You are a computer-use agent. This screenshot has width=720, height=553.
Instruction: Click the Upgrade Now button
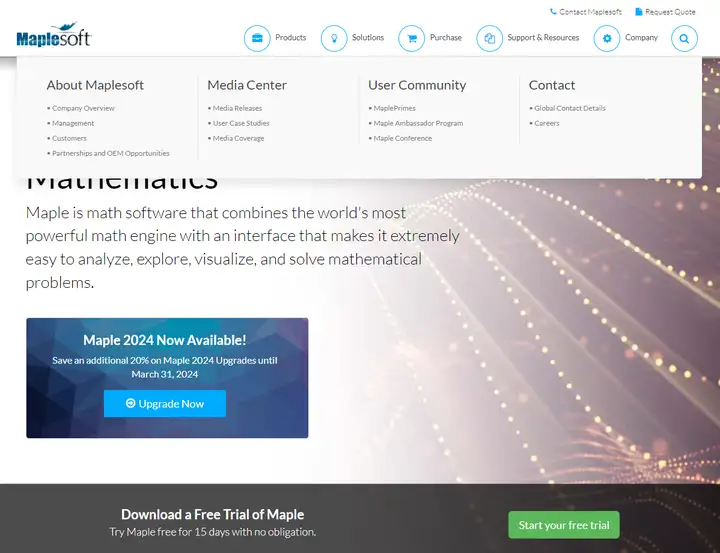point(165,404)
